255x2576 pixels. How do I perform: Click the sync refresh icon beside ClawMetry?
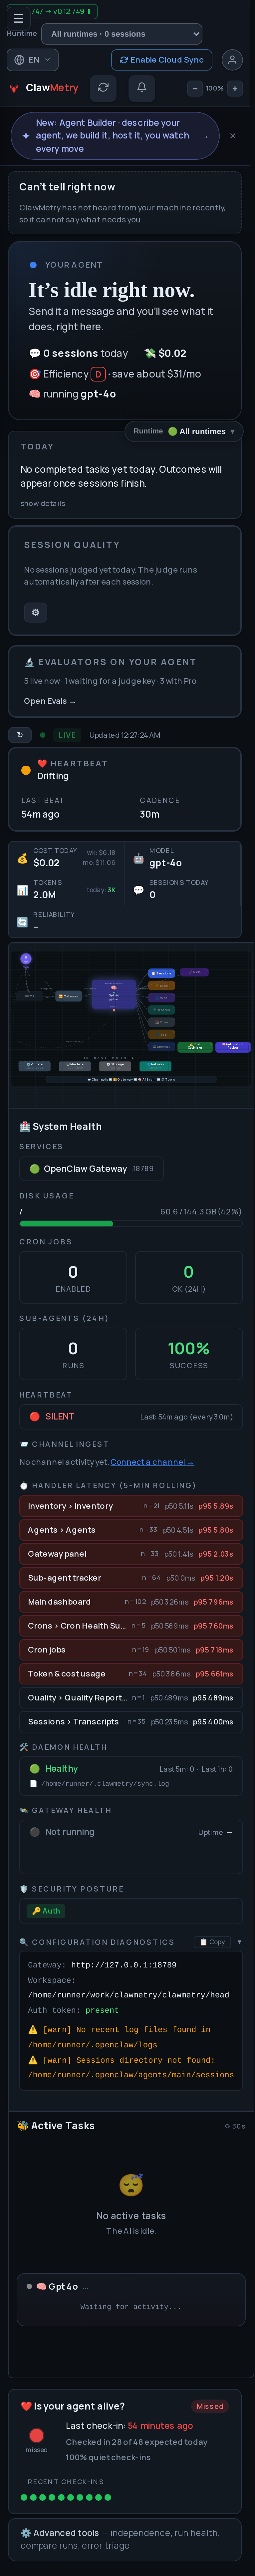coord(103,88)
